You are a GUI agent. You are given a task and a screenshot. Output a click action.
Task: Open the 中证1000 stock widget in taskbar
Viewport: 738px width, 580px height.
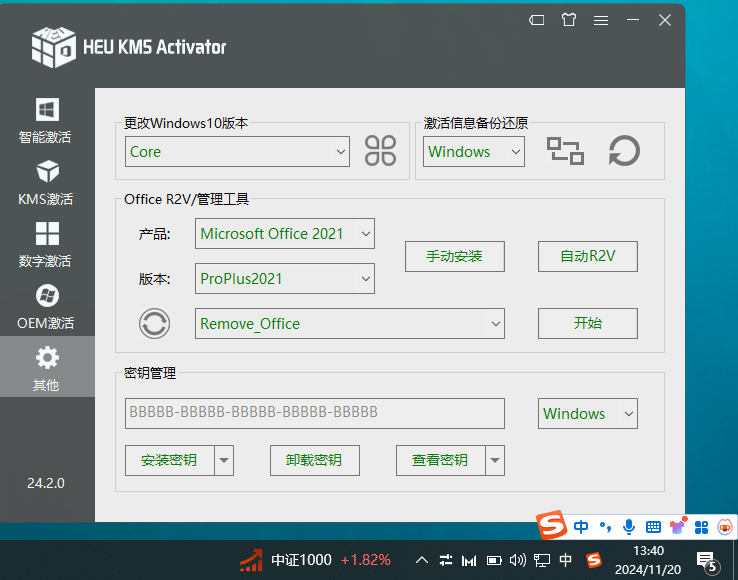[315, 560]
